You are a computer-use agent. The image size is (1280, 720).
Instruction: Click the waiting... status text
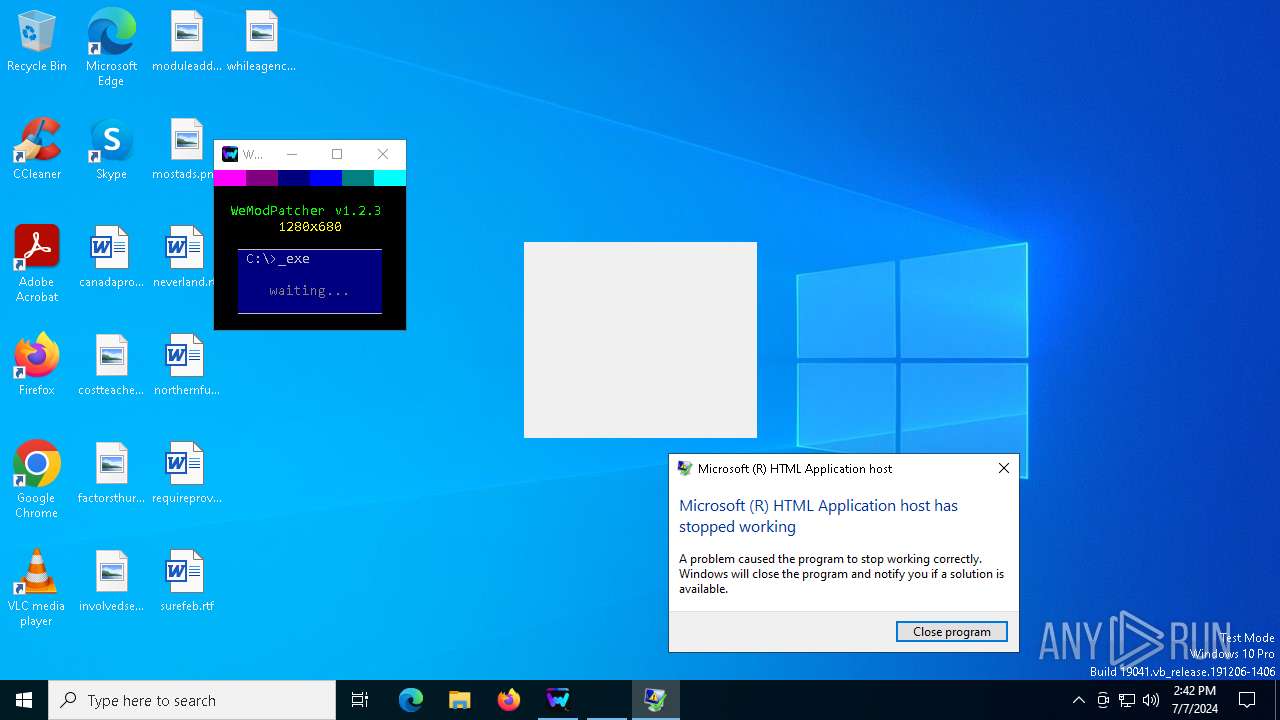click(x=310, y=291)
